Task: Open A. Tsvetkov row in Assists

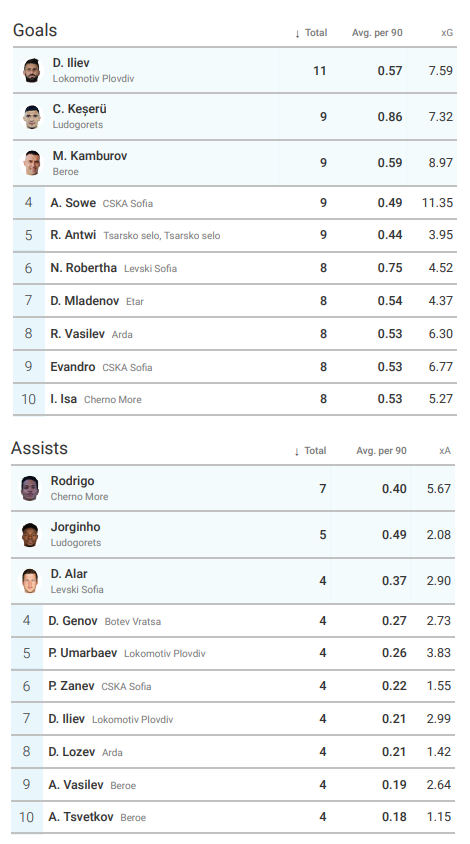Action: pos(233,817)
